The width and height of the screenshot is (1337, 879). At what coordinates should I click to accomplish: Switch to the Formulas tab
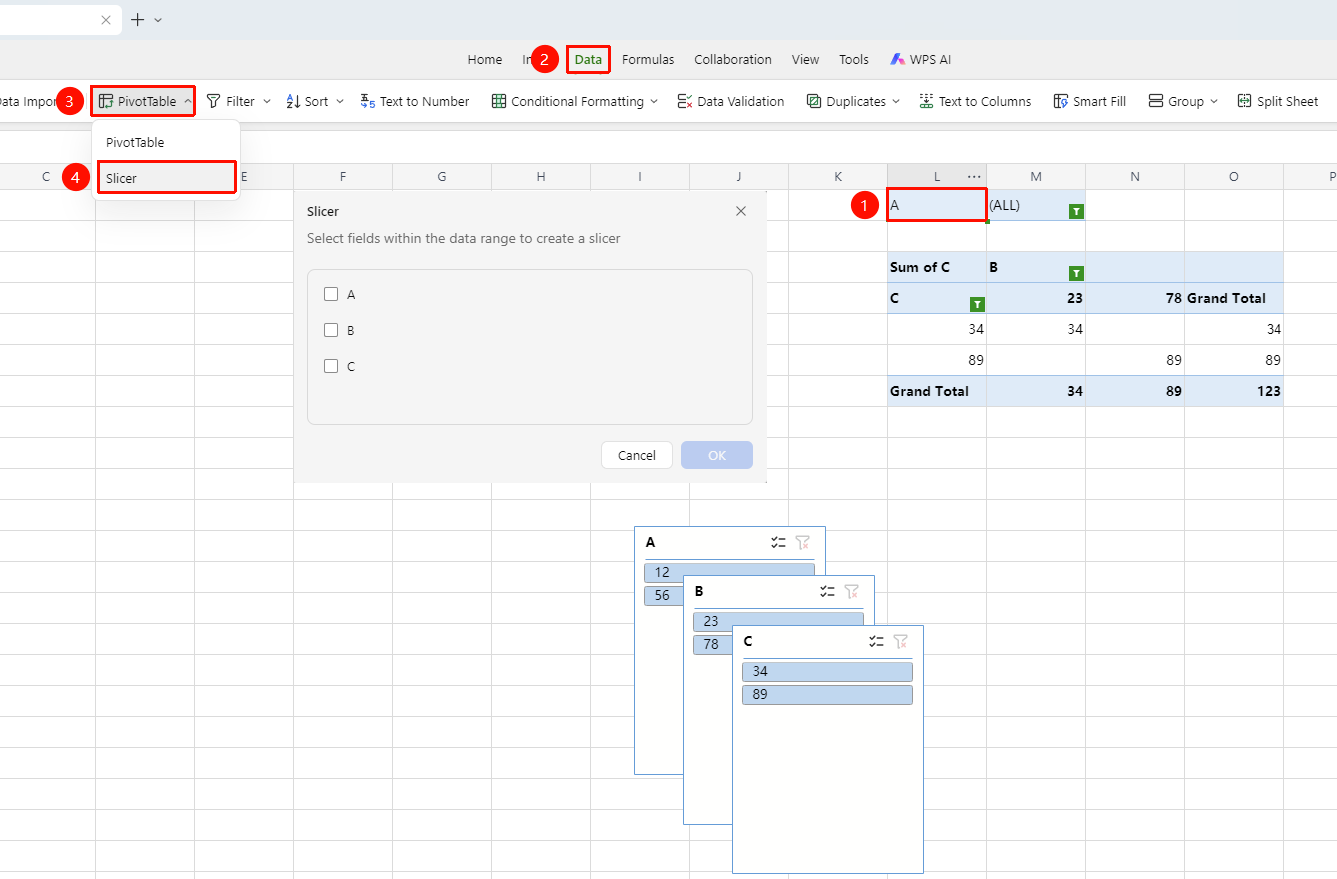648,59
